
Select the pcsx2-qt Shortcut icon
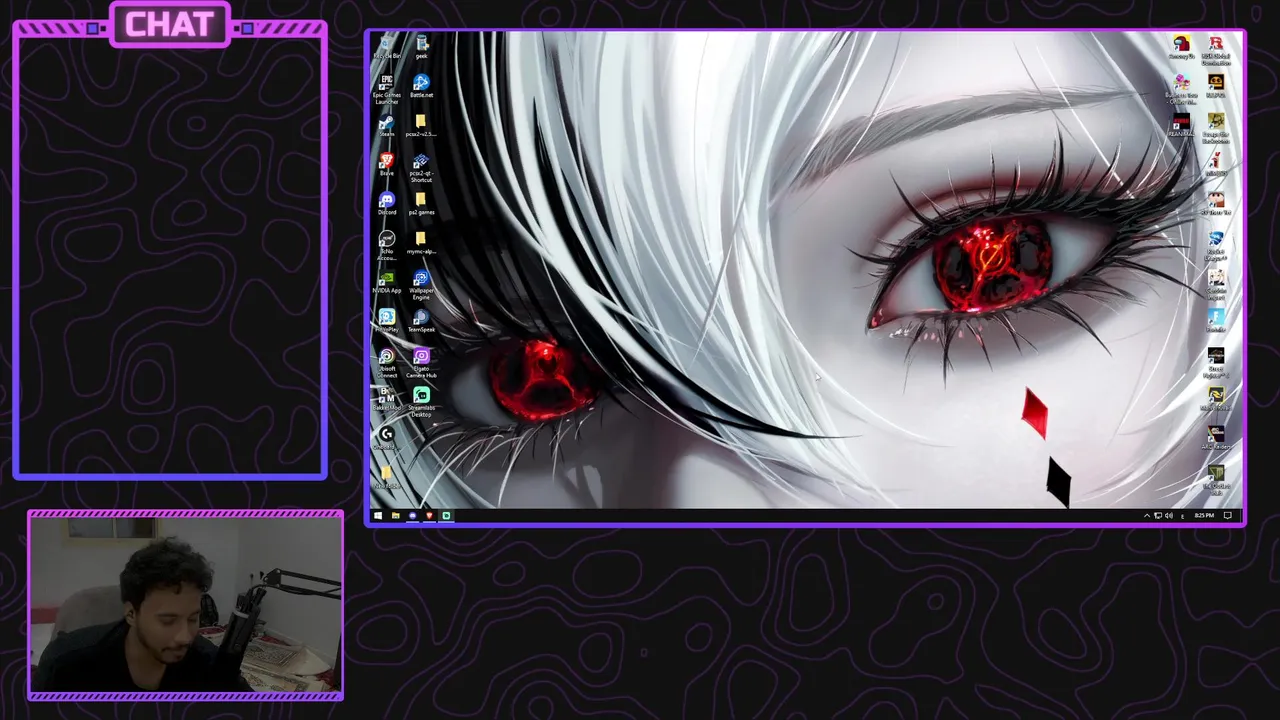click(x=421, y=167)
